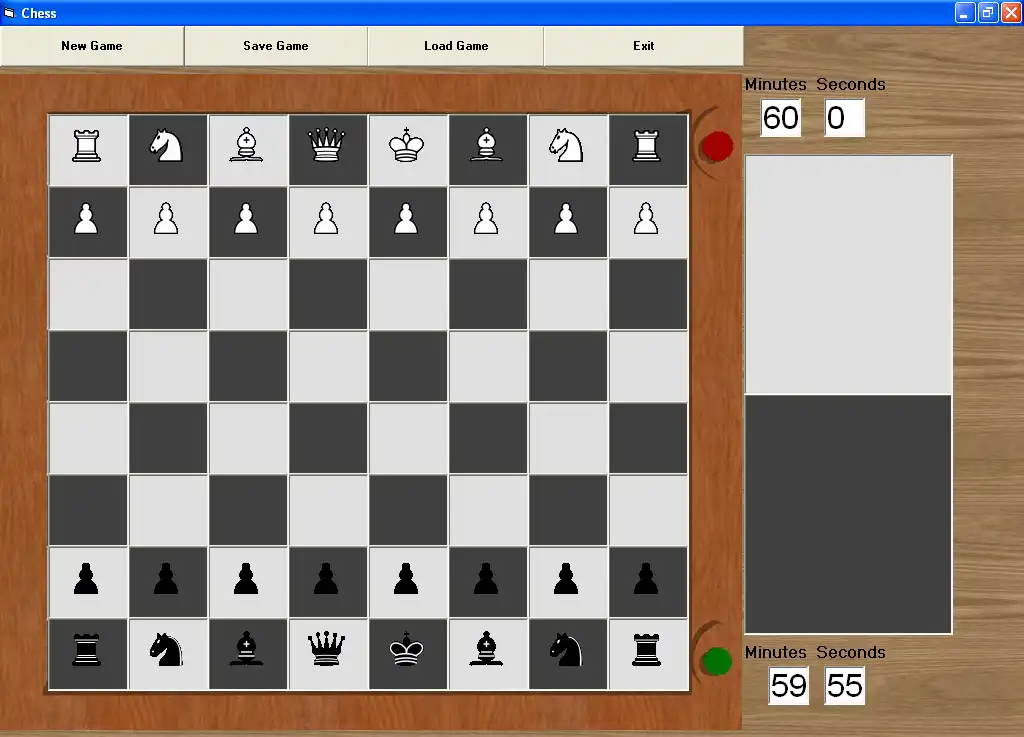Click the top timer seconds field showing 0
Image resolution: width=1024 pixels, height=737 pixels.
[x=844, y=118]
